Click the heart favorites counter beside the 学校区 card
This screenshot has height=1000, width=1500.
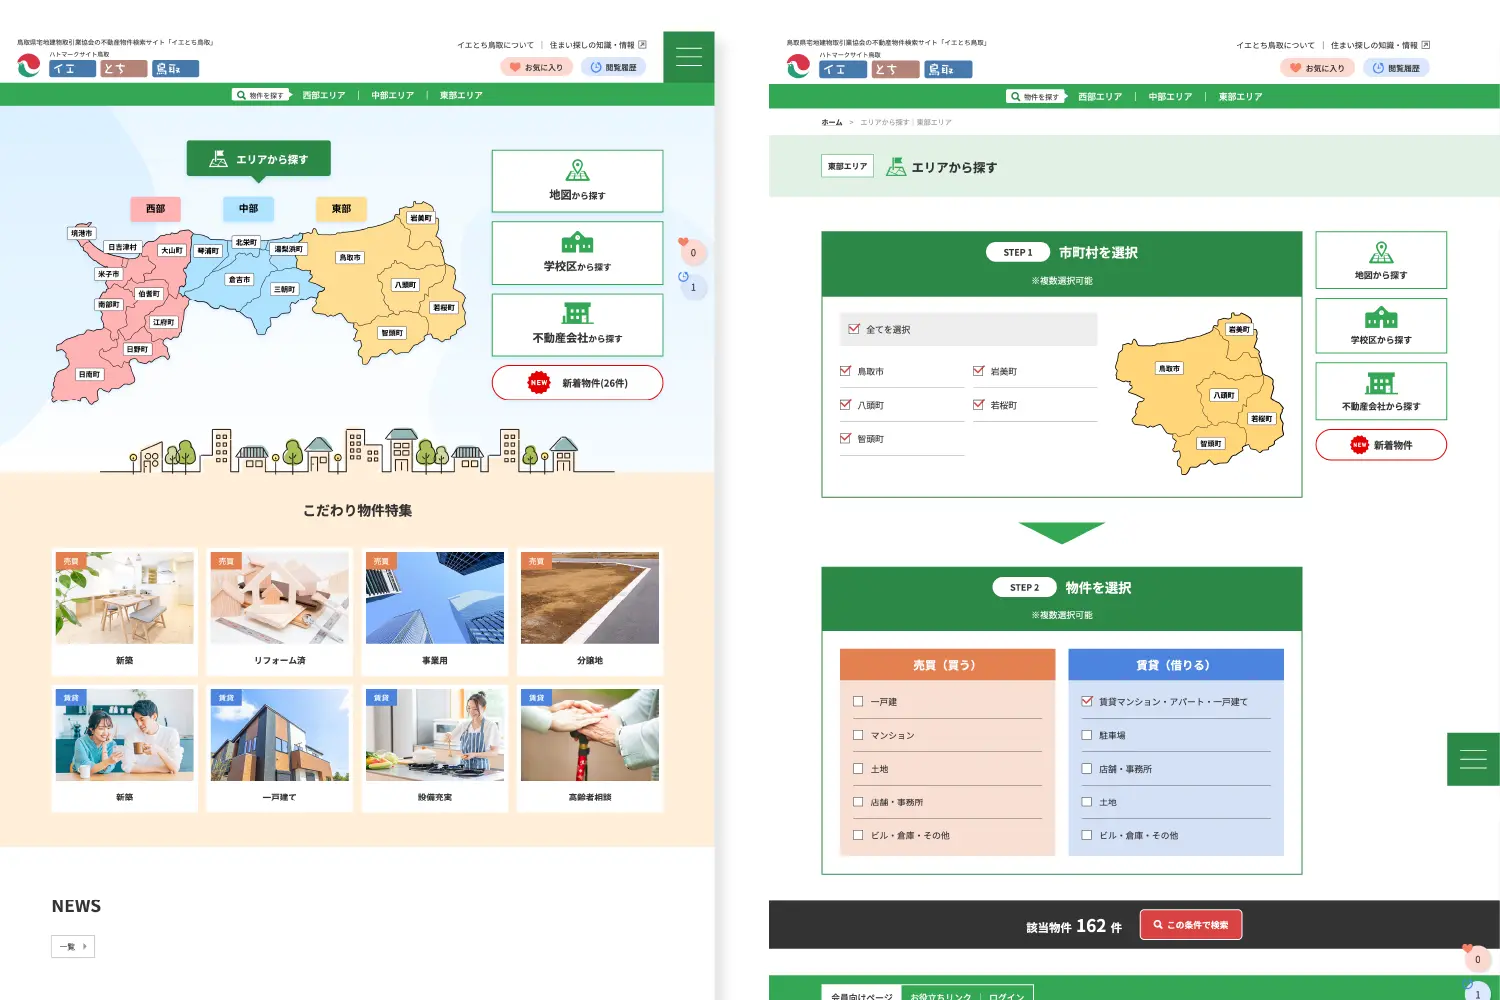(692, 251)
